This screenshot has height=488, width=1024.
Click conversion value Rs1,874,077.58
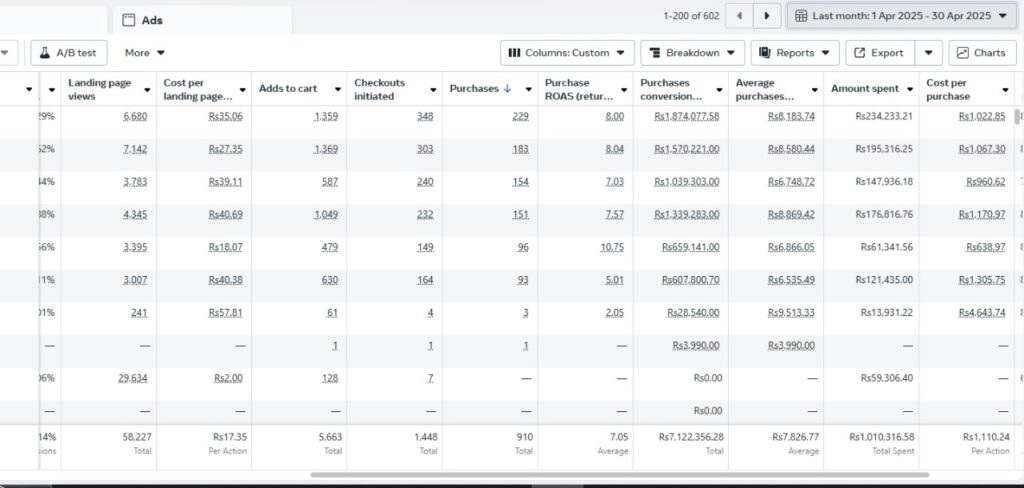click(x=686, y=116)
